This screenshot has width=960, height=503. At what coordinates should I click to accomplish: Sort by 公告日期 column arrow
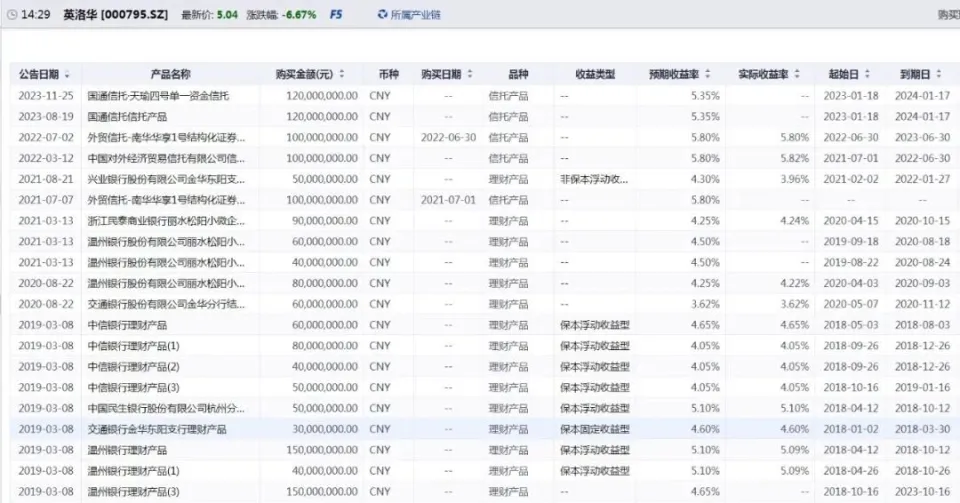pos(68,75)
